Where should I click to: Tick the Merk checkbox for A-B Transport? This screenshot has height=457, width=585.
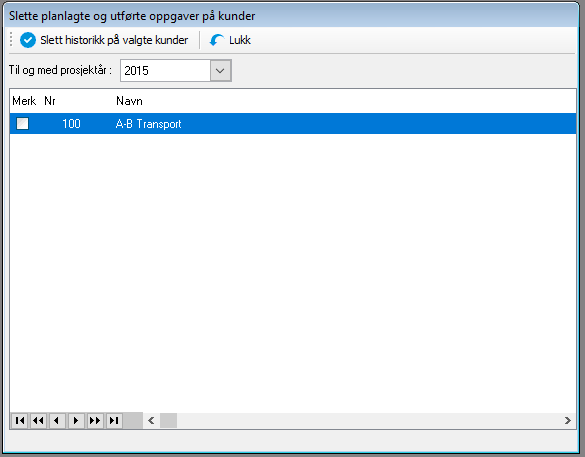click(22, 123)
